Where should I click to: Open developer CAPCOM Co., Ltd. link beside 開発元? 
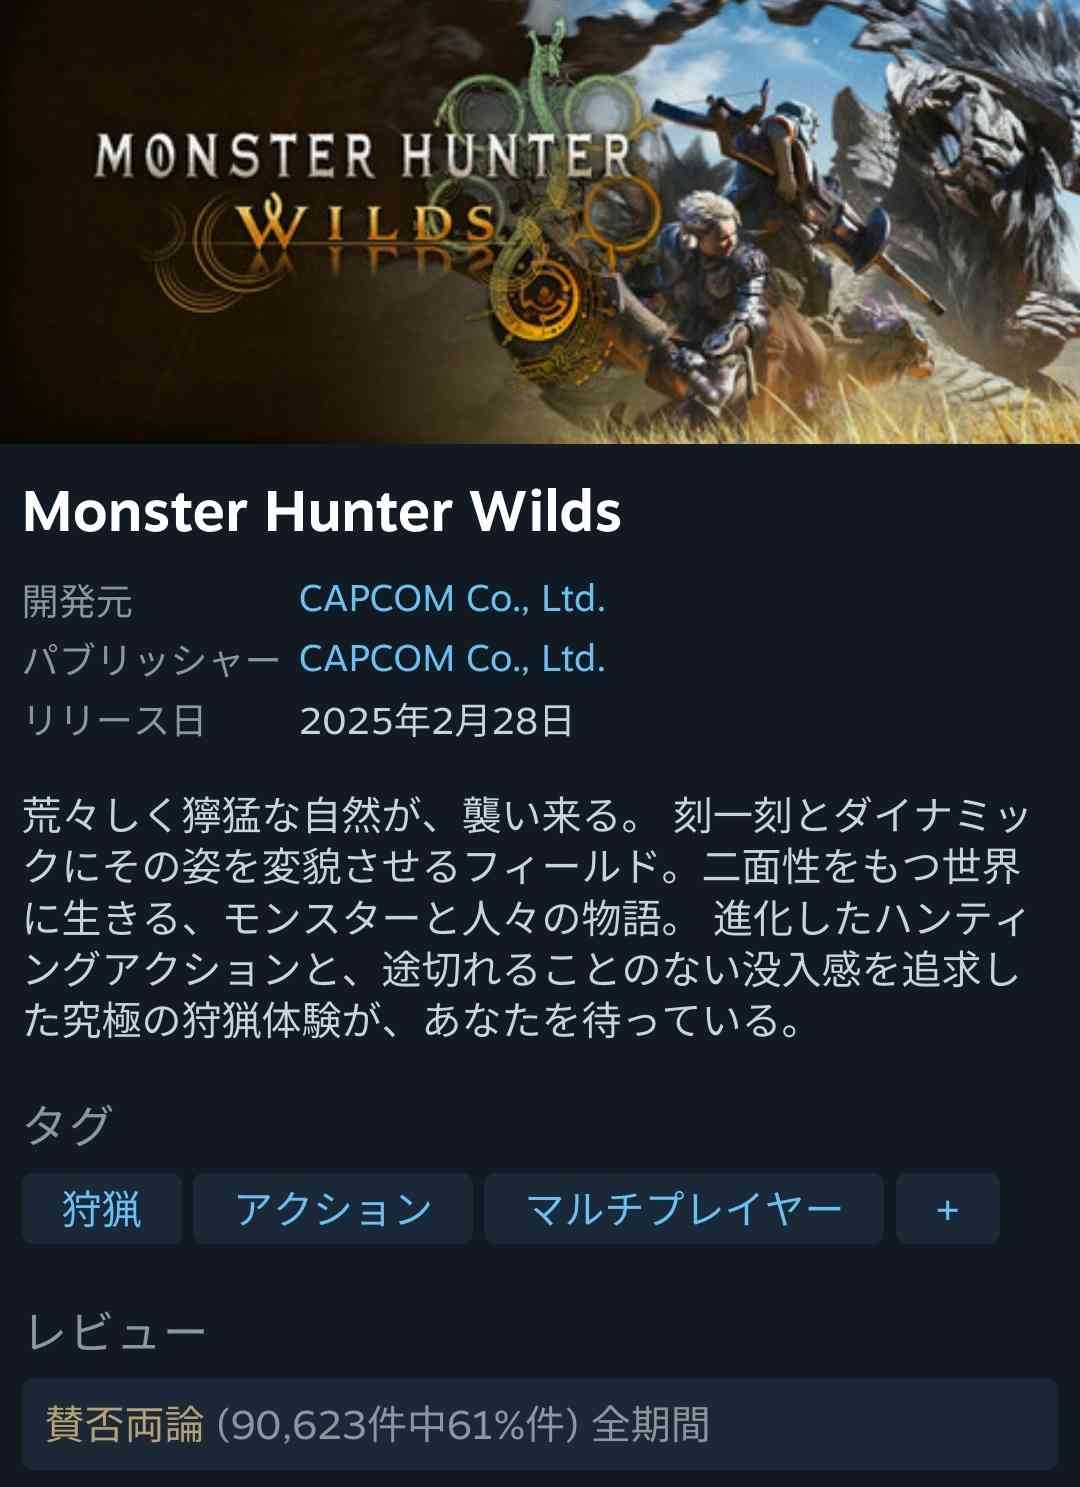tap(452, 599)
